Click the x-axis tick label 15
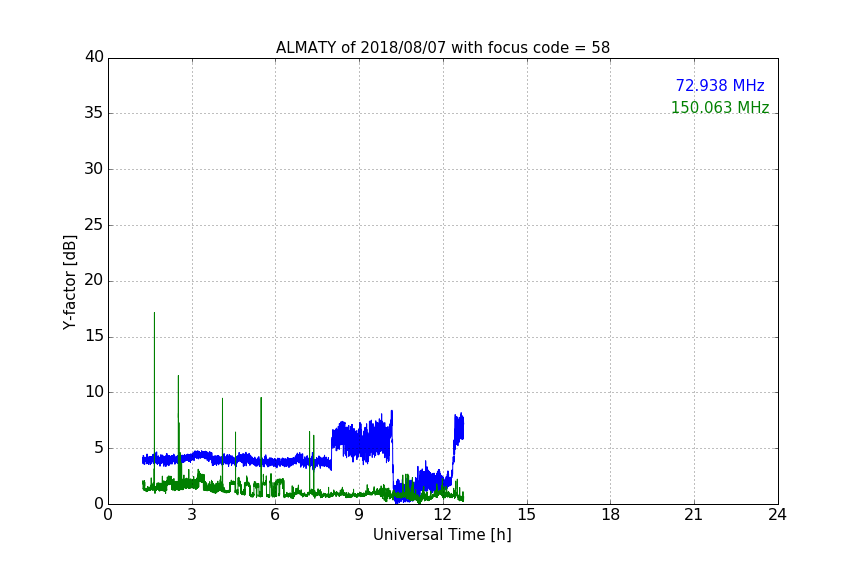The width and height of the screenshot is (864, 576). click(x=527, y=515)
